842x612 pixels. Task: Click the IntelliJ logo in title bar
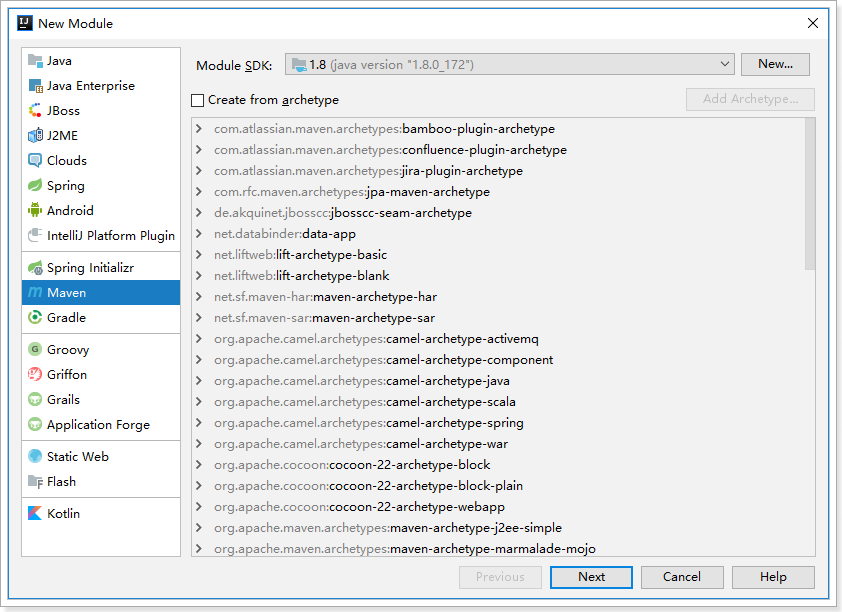[x=25, y=23]
